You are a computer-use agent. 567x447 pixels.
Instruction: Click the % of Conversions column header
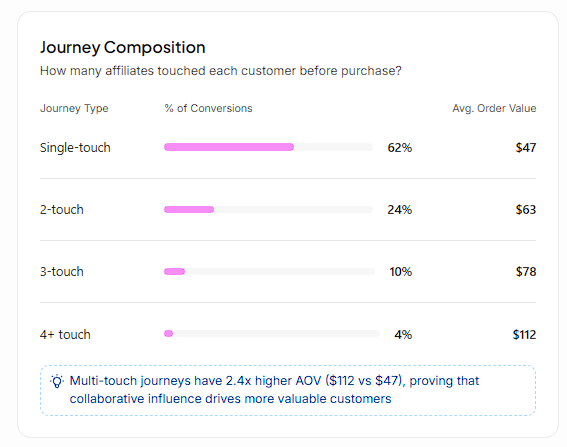click(208, 108)
